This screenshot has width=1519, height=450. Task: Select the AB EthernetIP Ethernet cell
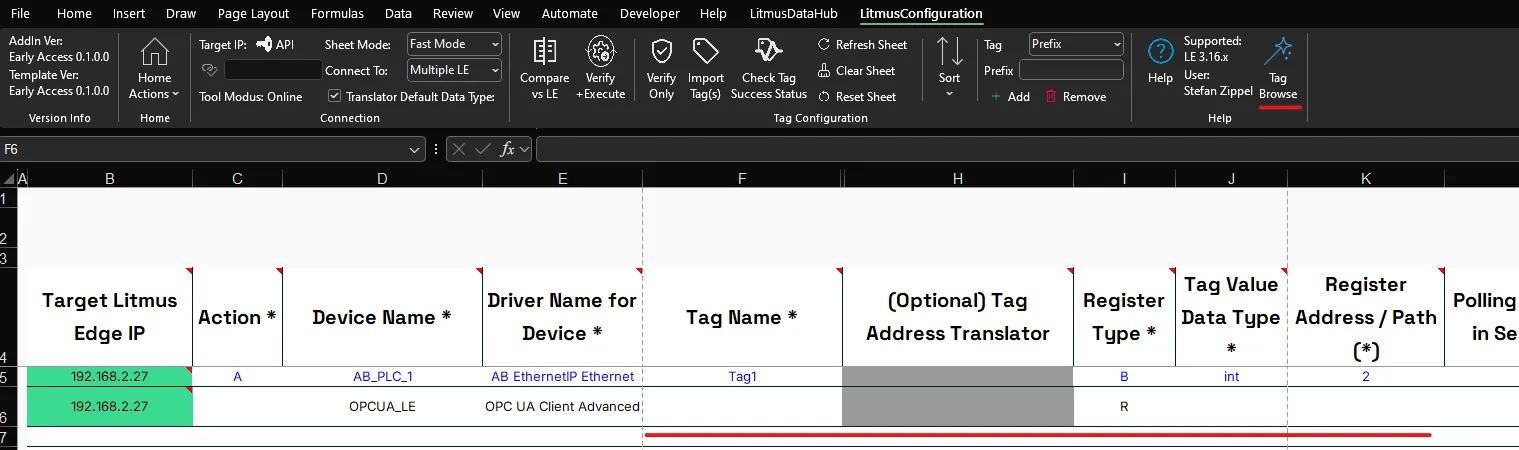[x=562, y=377]
